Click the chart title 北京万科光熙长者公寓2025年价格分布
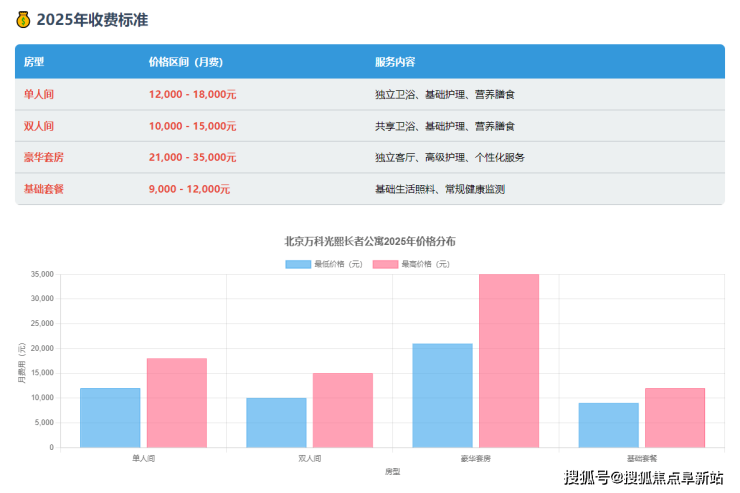Image resolution: width=740 pixels, height=493 pixels. [x=370, y=241]
